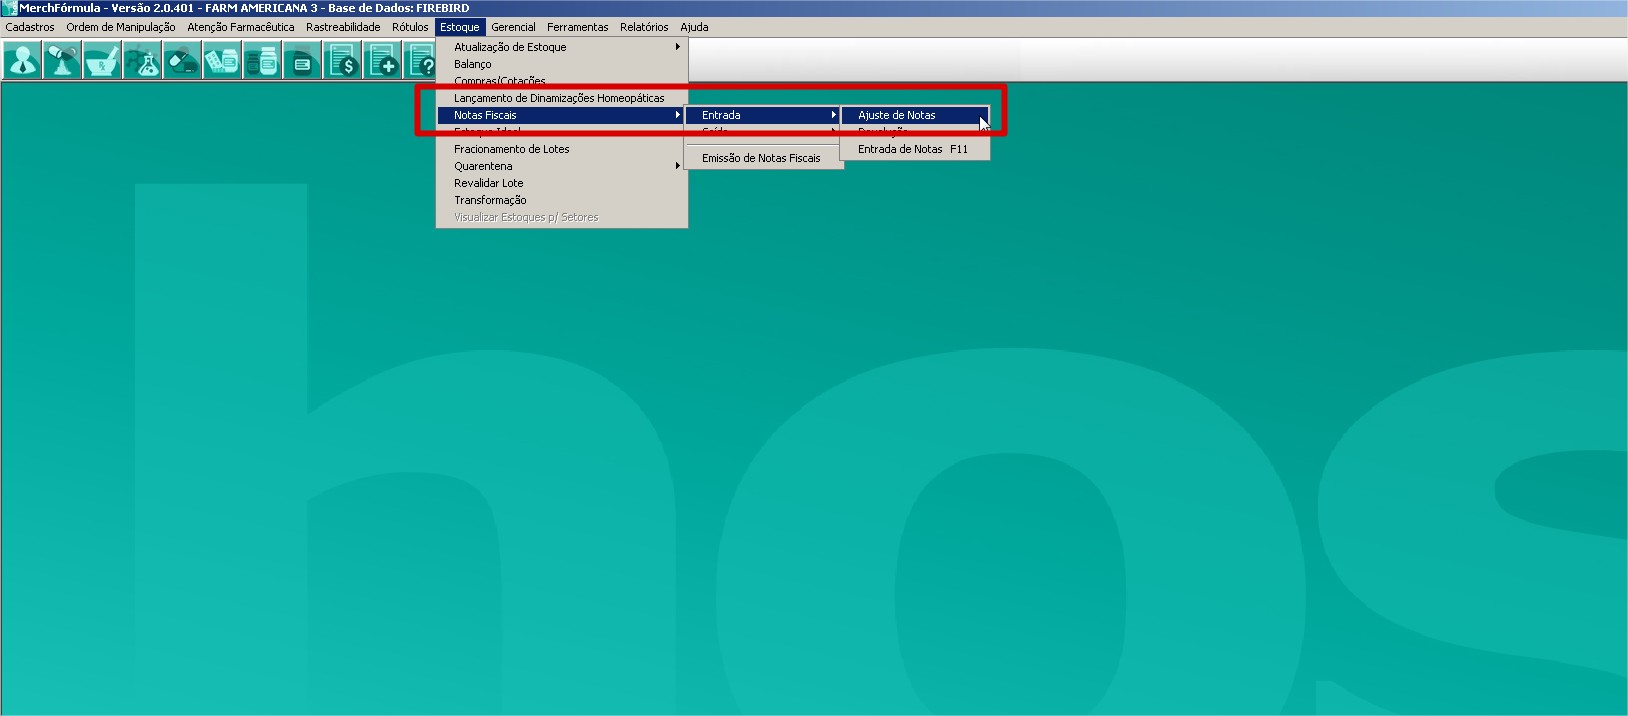The image size is (1628, 716).
Task: Click the two medicine bottles icon
Action: (x=262, y=62)
